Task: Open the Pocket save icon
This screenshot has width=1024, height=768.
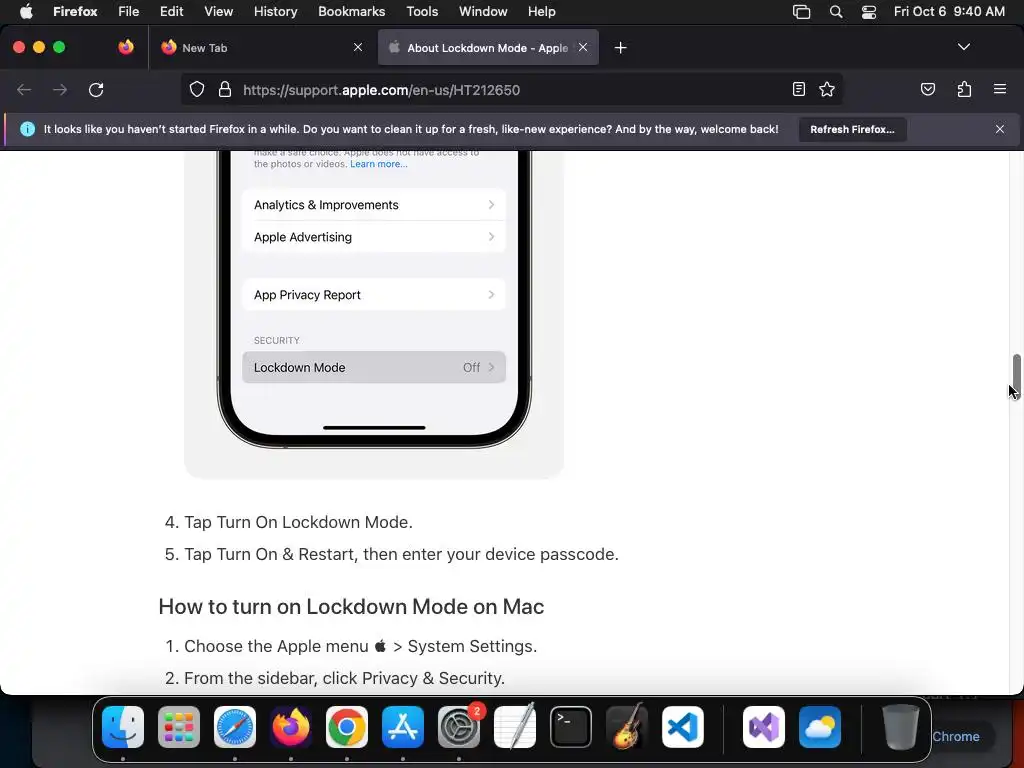Action: coord(928,89)
